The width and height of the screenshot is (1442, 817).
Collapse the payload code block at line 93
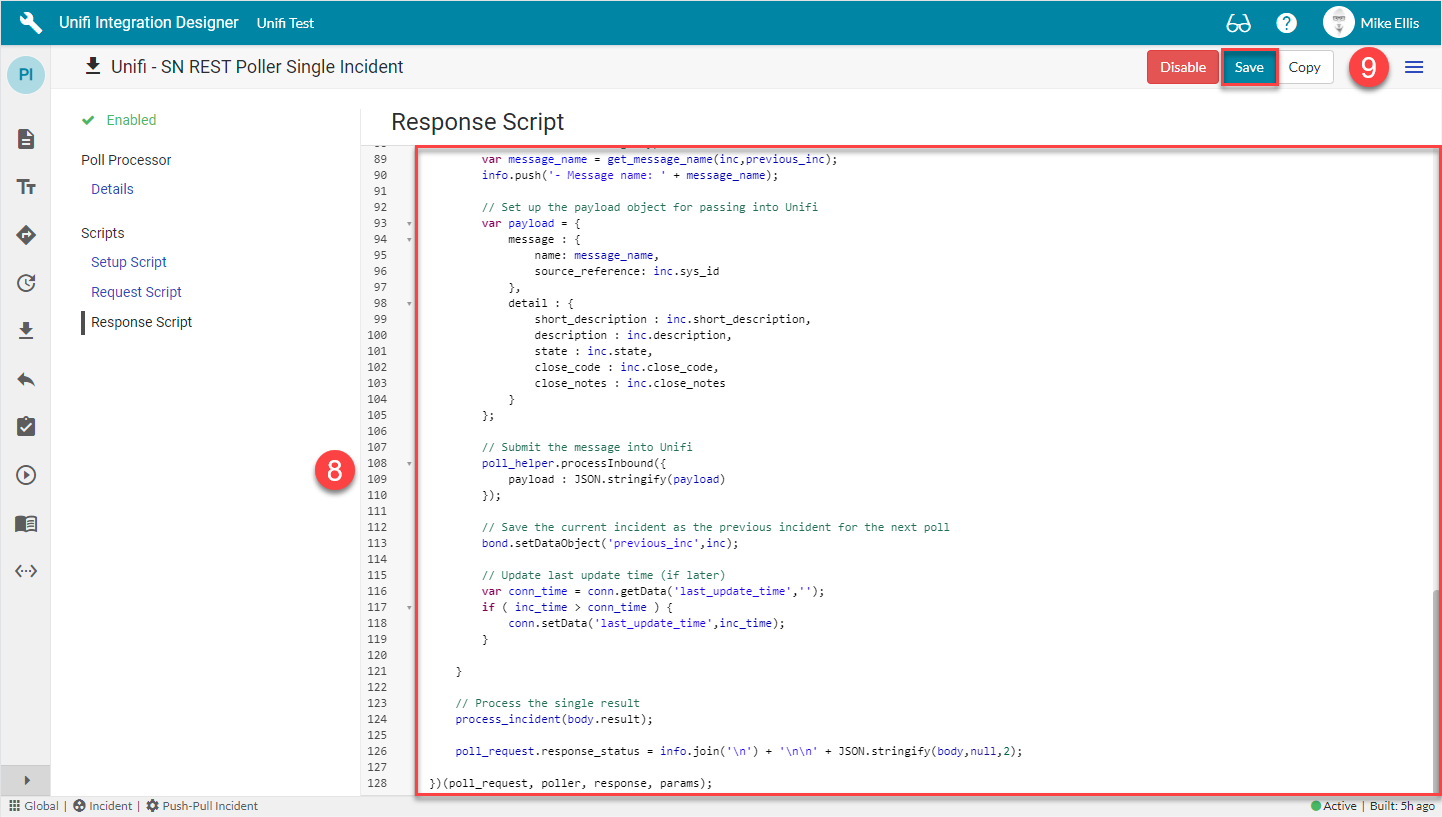[409, 223]
